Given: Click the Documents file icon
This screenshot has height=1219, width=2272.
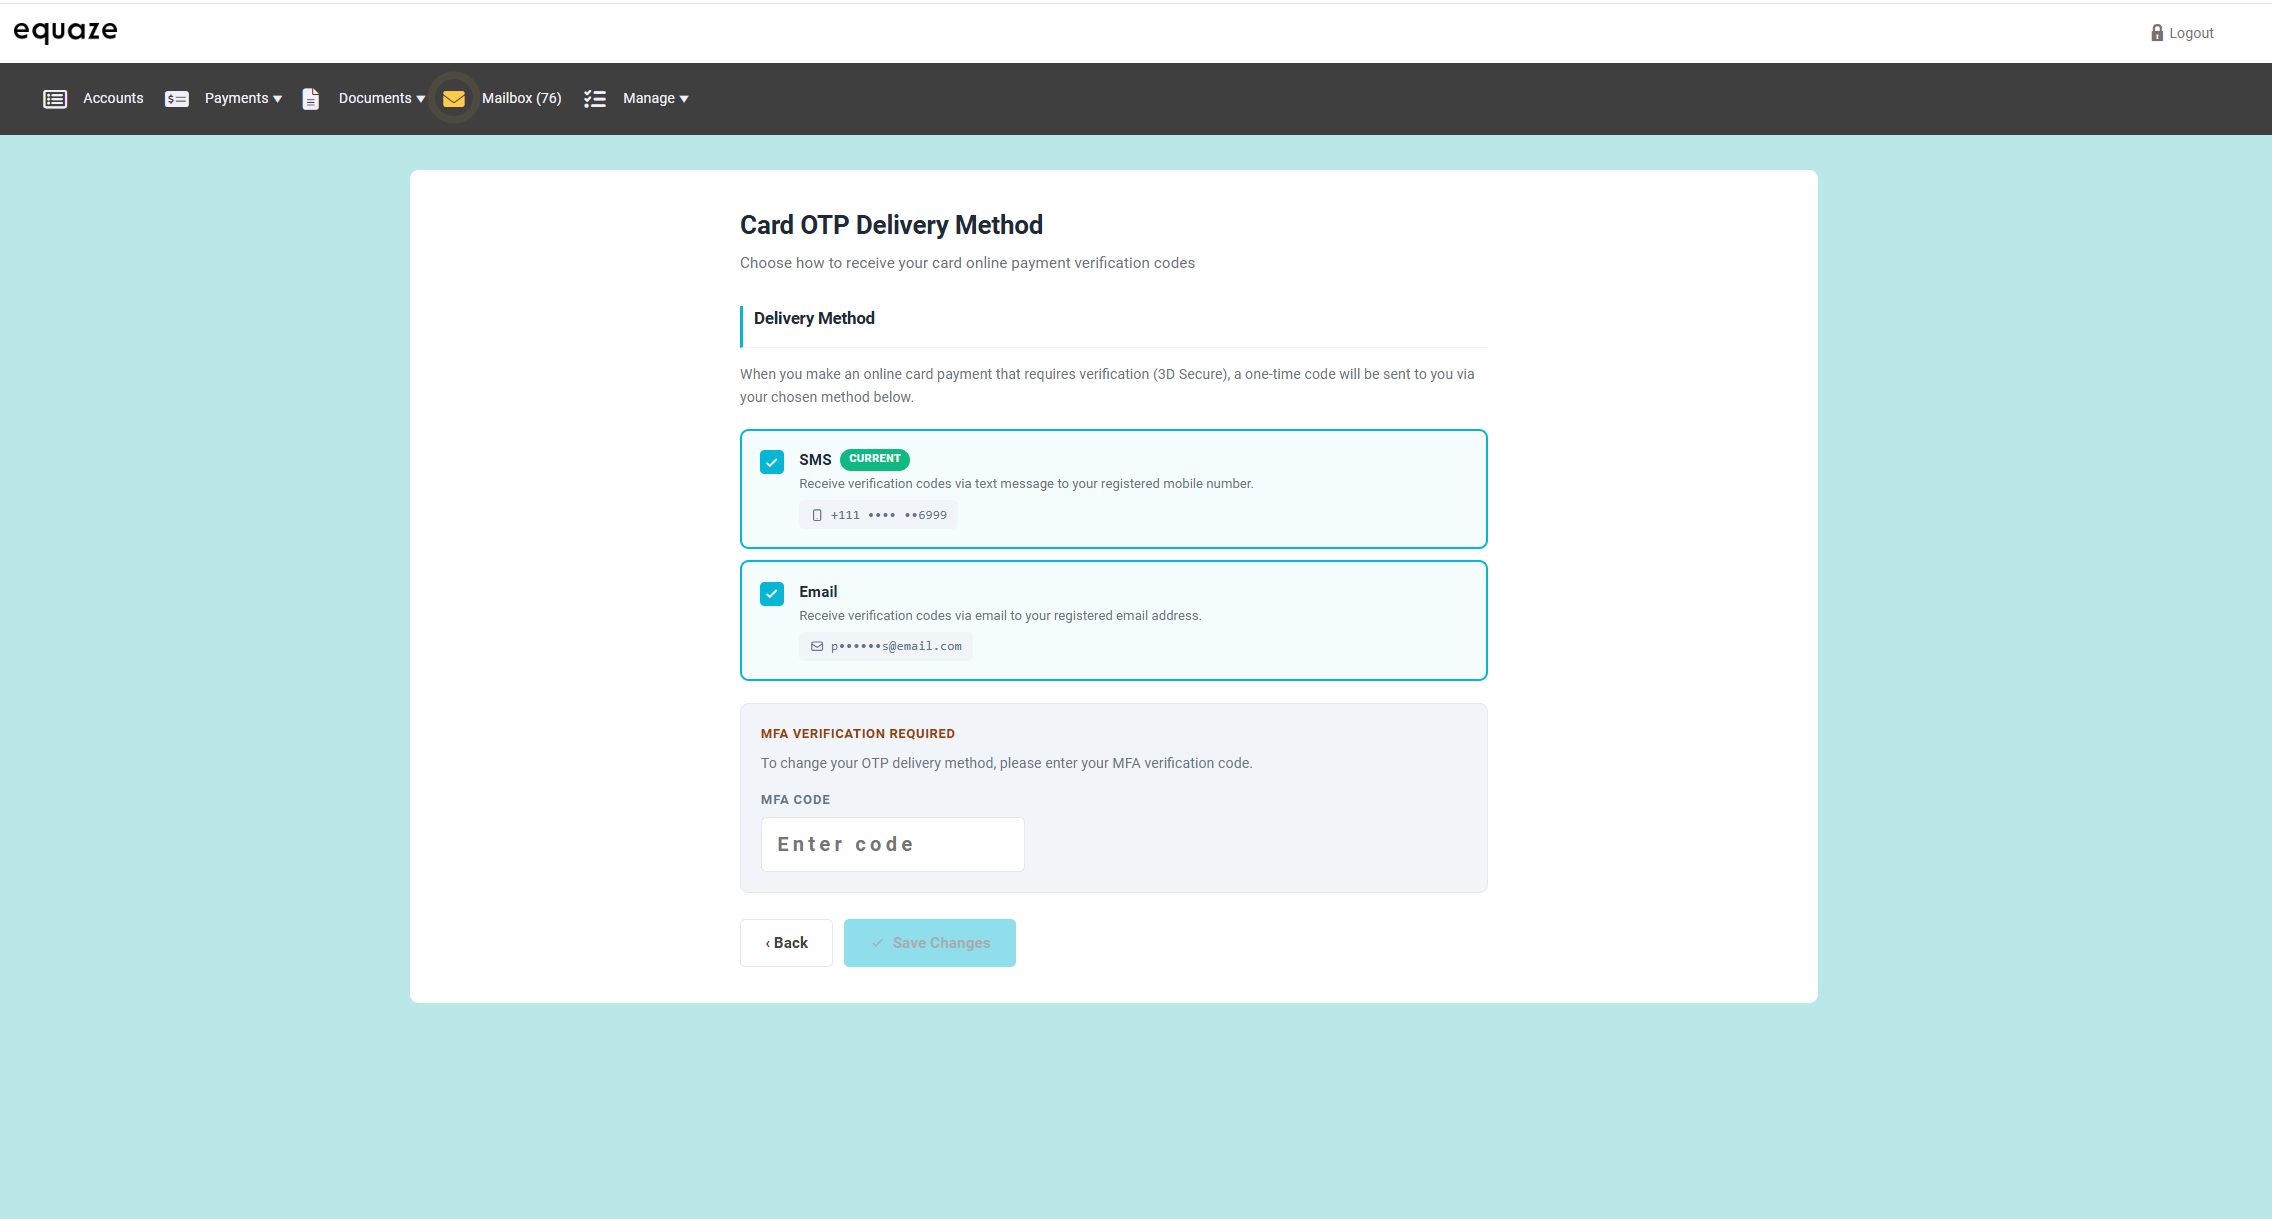Looking at the screenshot, I should pyautogui.click(x=311, y=99).
